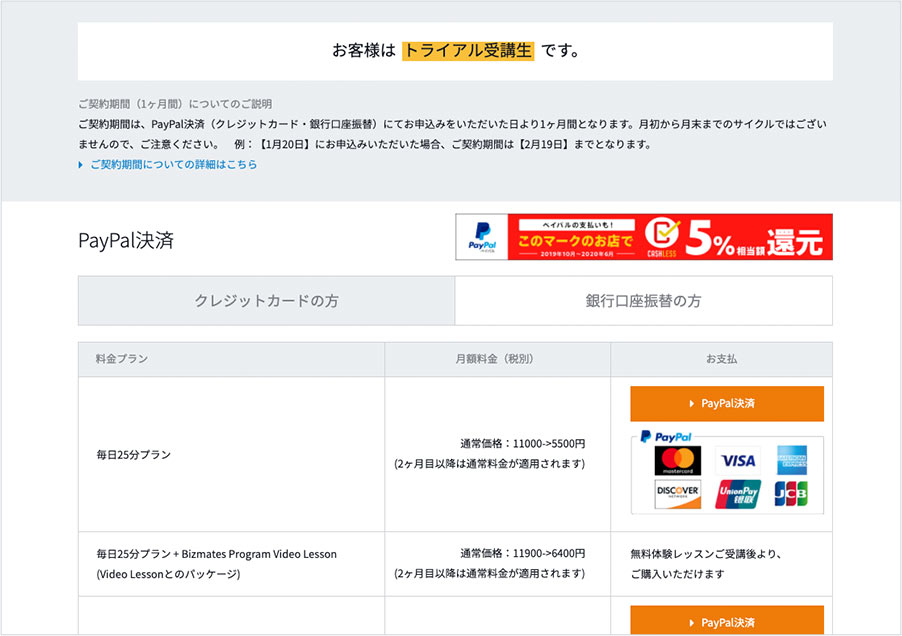Click the Discover card logo

pyautogui.click(x=677, y=494)
